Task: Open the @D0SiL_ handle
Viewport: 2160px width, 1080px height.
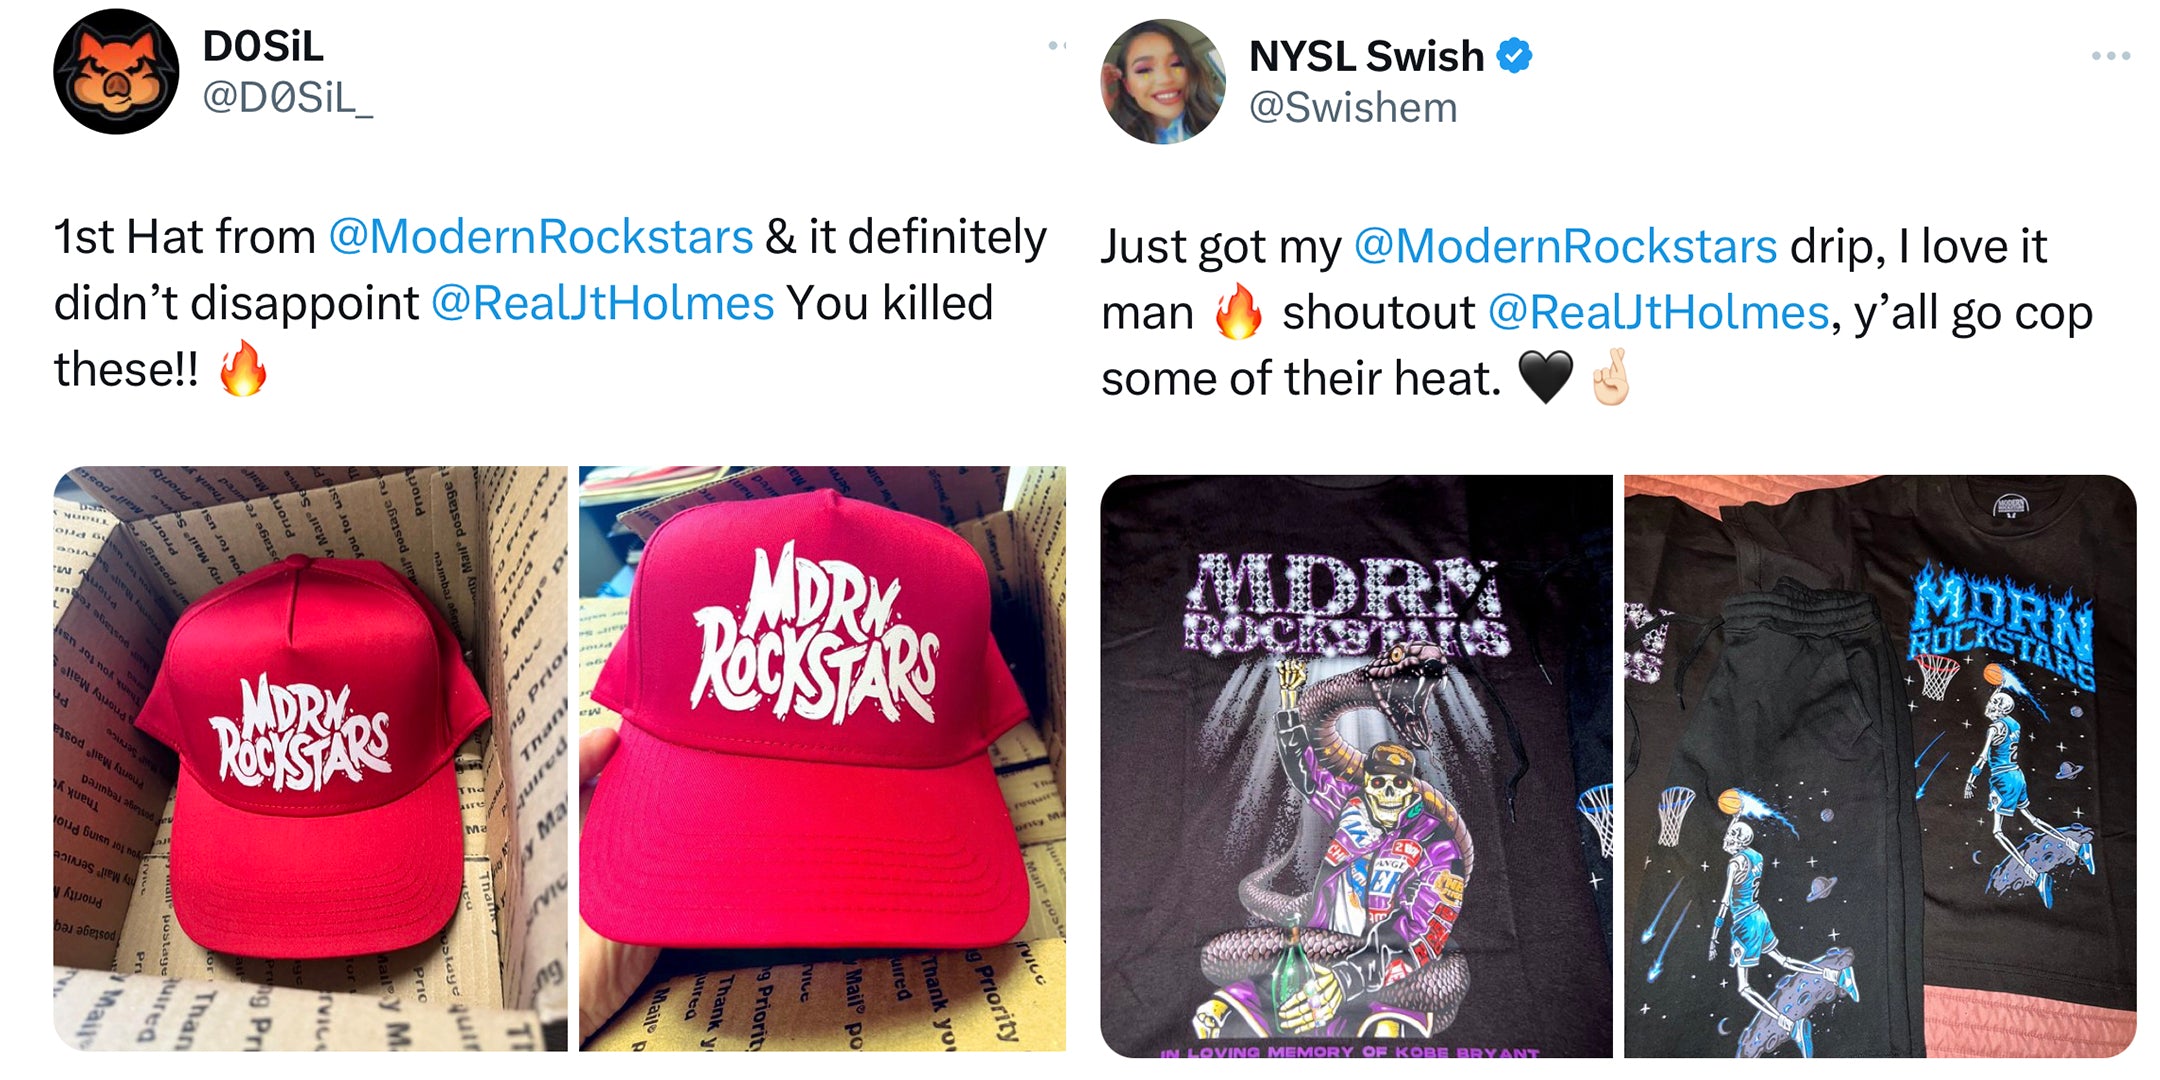Action: tap(288, 98)
